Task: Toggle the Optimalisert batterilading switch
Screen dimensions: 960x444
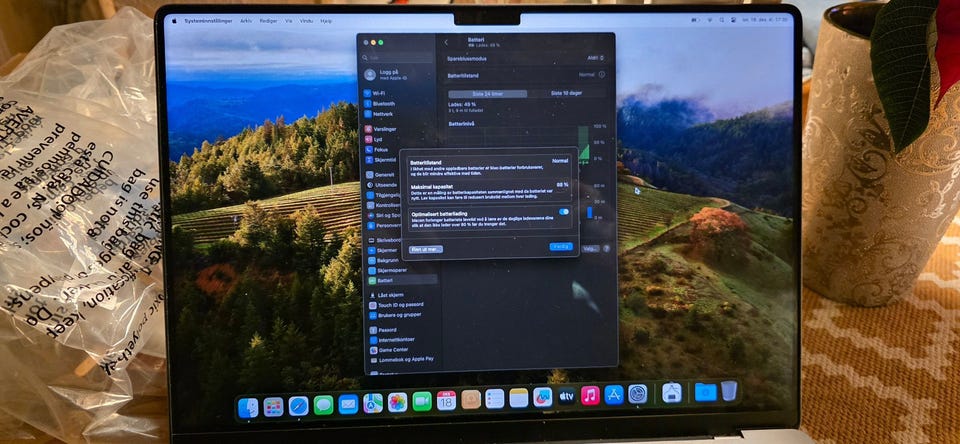Action: coord(564,212)
